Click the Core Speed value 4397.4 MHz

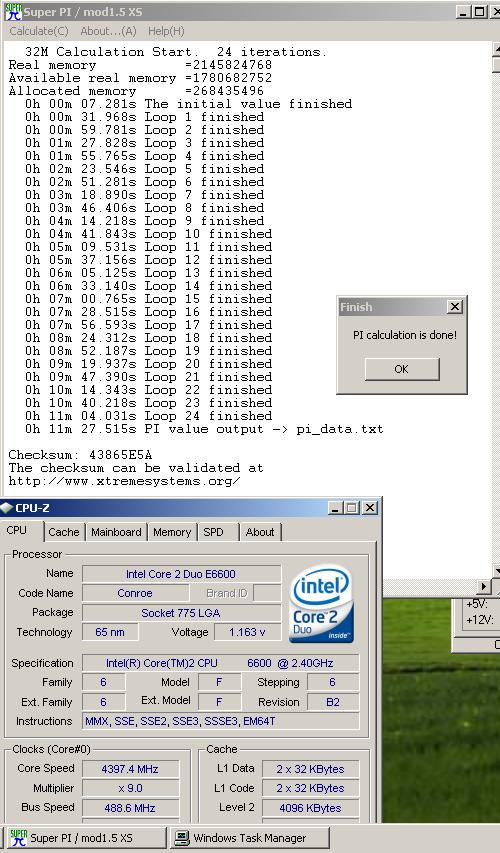pyautogui.click(x=130, y=769)
